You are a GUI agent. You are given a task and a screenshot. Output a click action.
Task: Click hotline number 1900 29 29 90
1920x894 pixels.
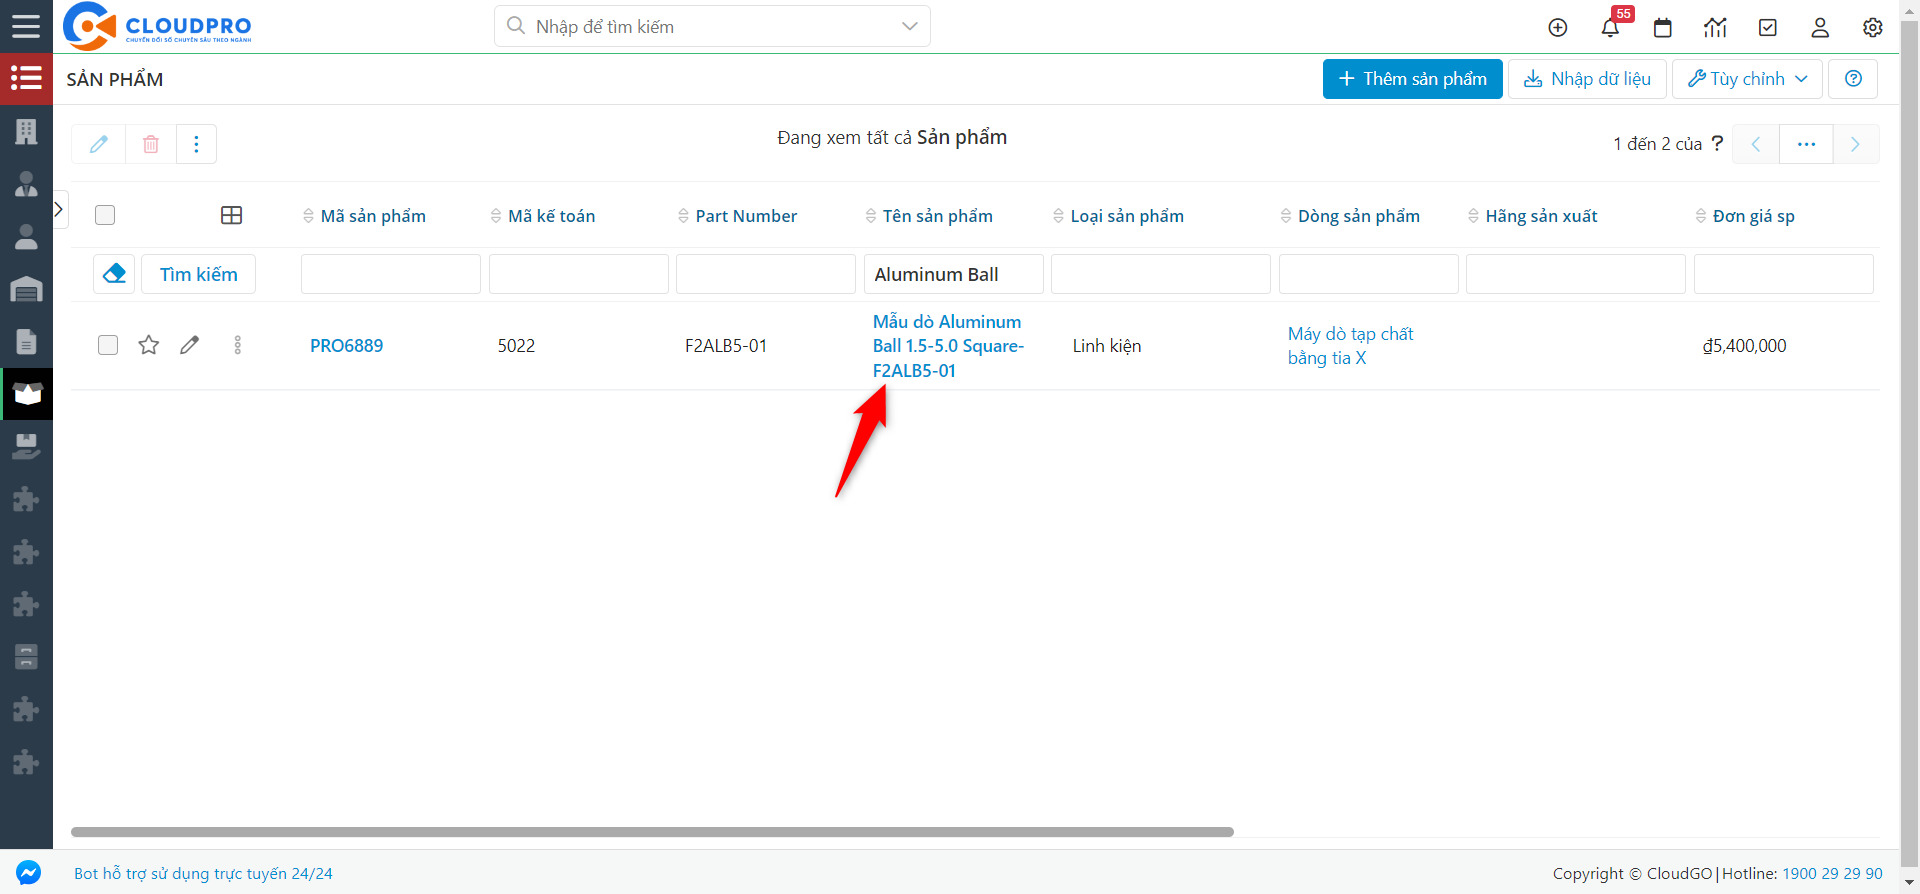[x=1832, y=873]
